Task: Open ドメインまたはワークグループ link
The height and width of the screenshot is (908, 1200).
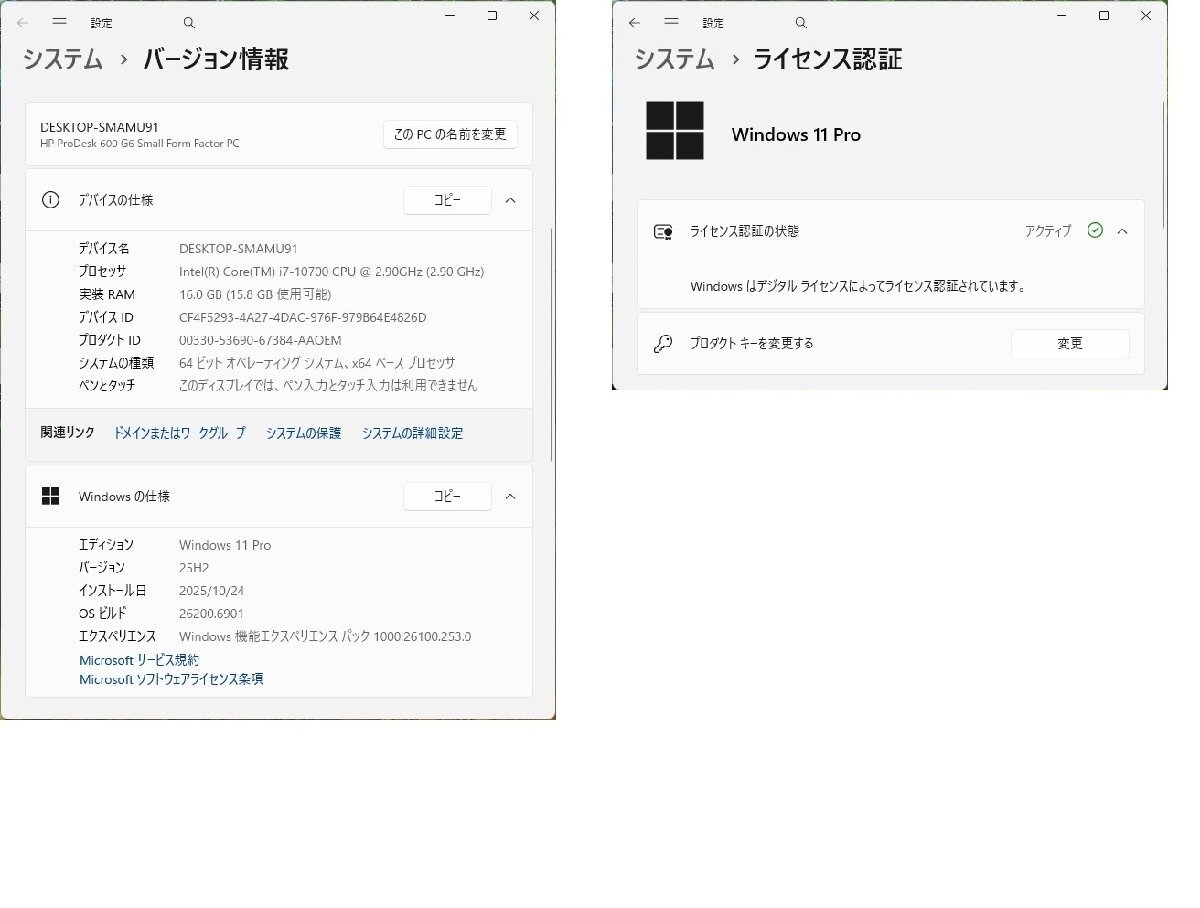Action: (x=179, y=433)
